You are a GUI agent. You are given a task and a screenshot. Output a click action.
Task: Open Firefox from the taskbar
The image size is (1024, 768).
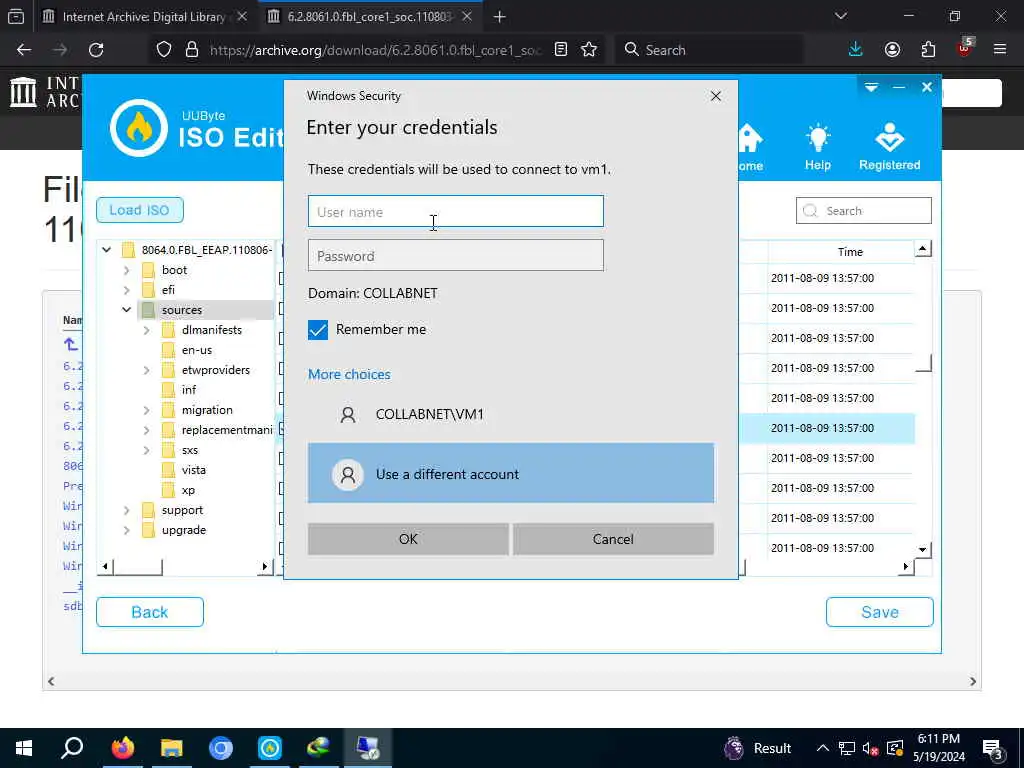pyautogui.click(x=122, y=748)
